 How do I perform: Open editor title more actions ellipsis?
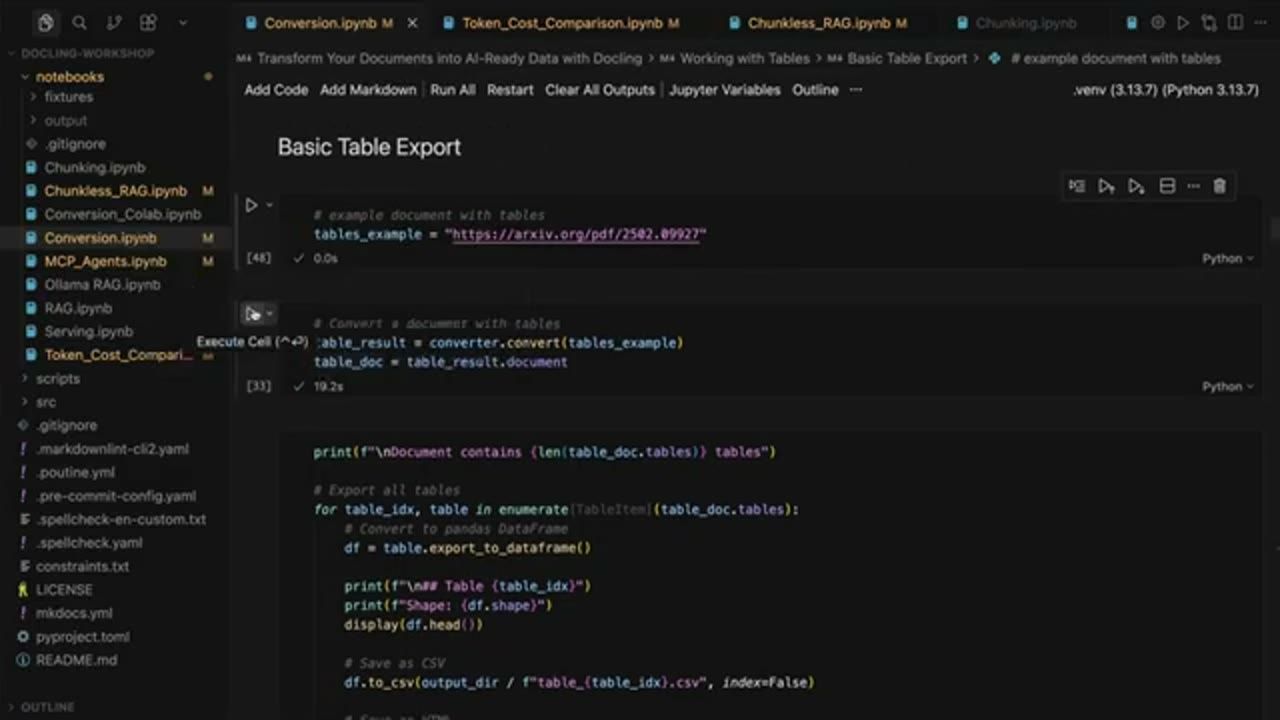pyautogui.click(x=1259, y=22)
